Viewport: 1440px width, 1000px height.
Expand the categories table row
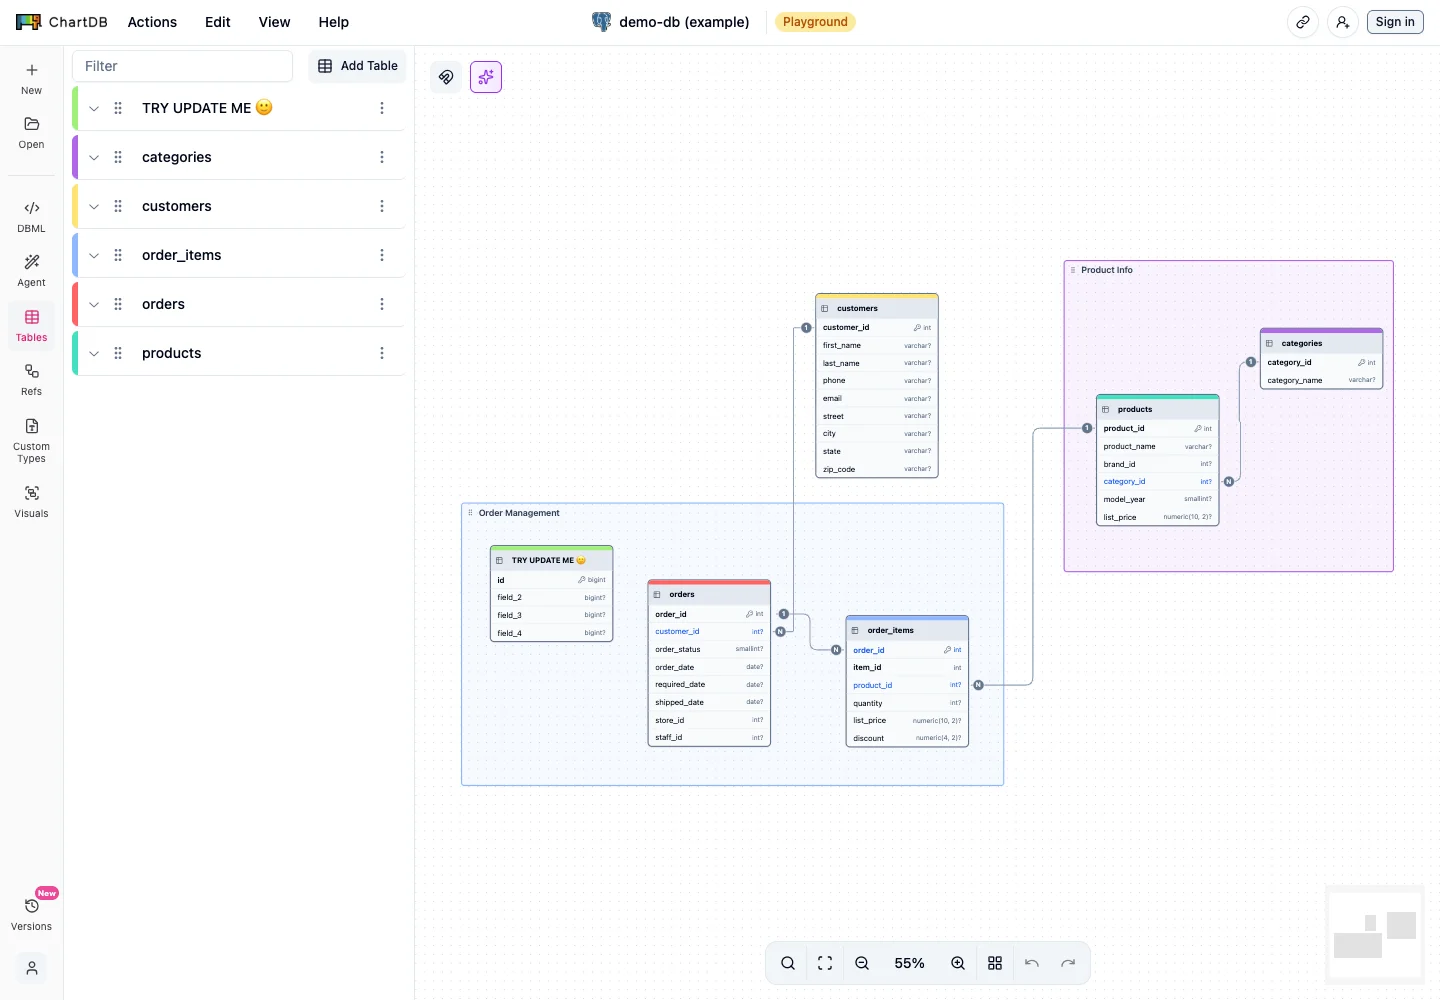[x=94, y=157]
